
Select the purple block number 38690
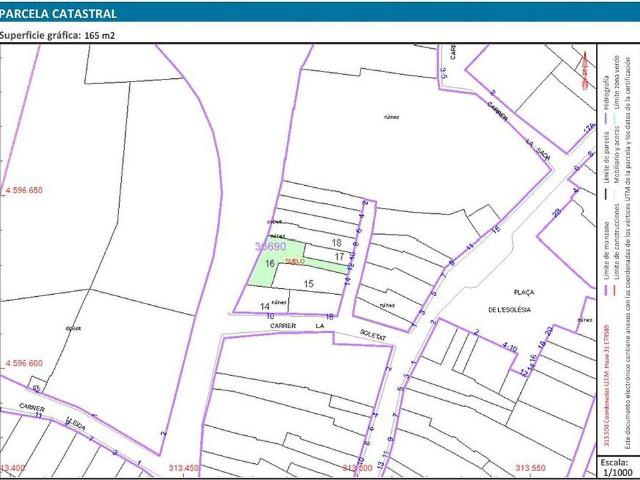coord(271,246)
